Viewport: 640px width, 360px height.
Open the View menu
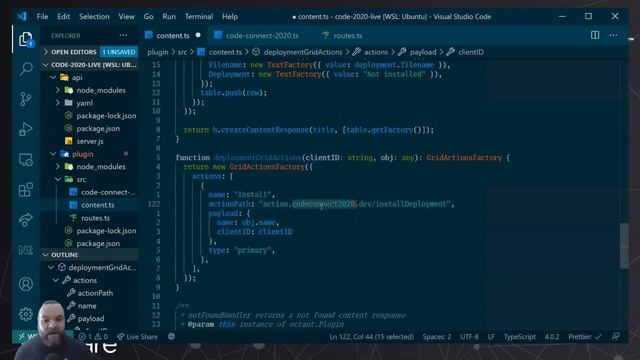point(127,16)
